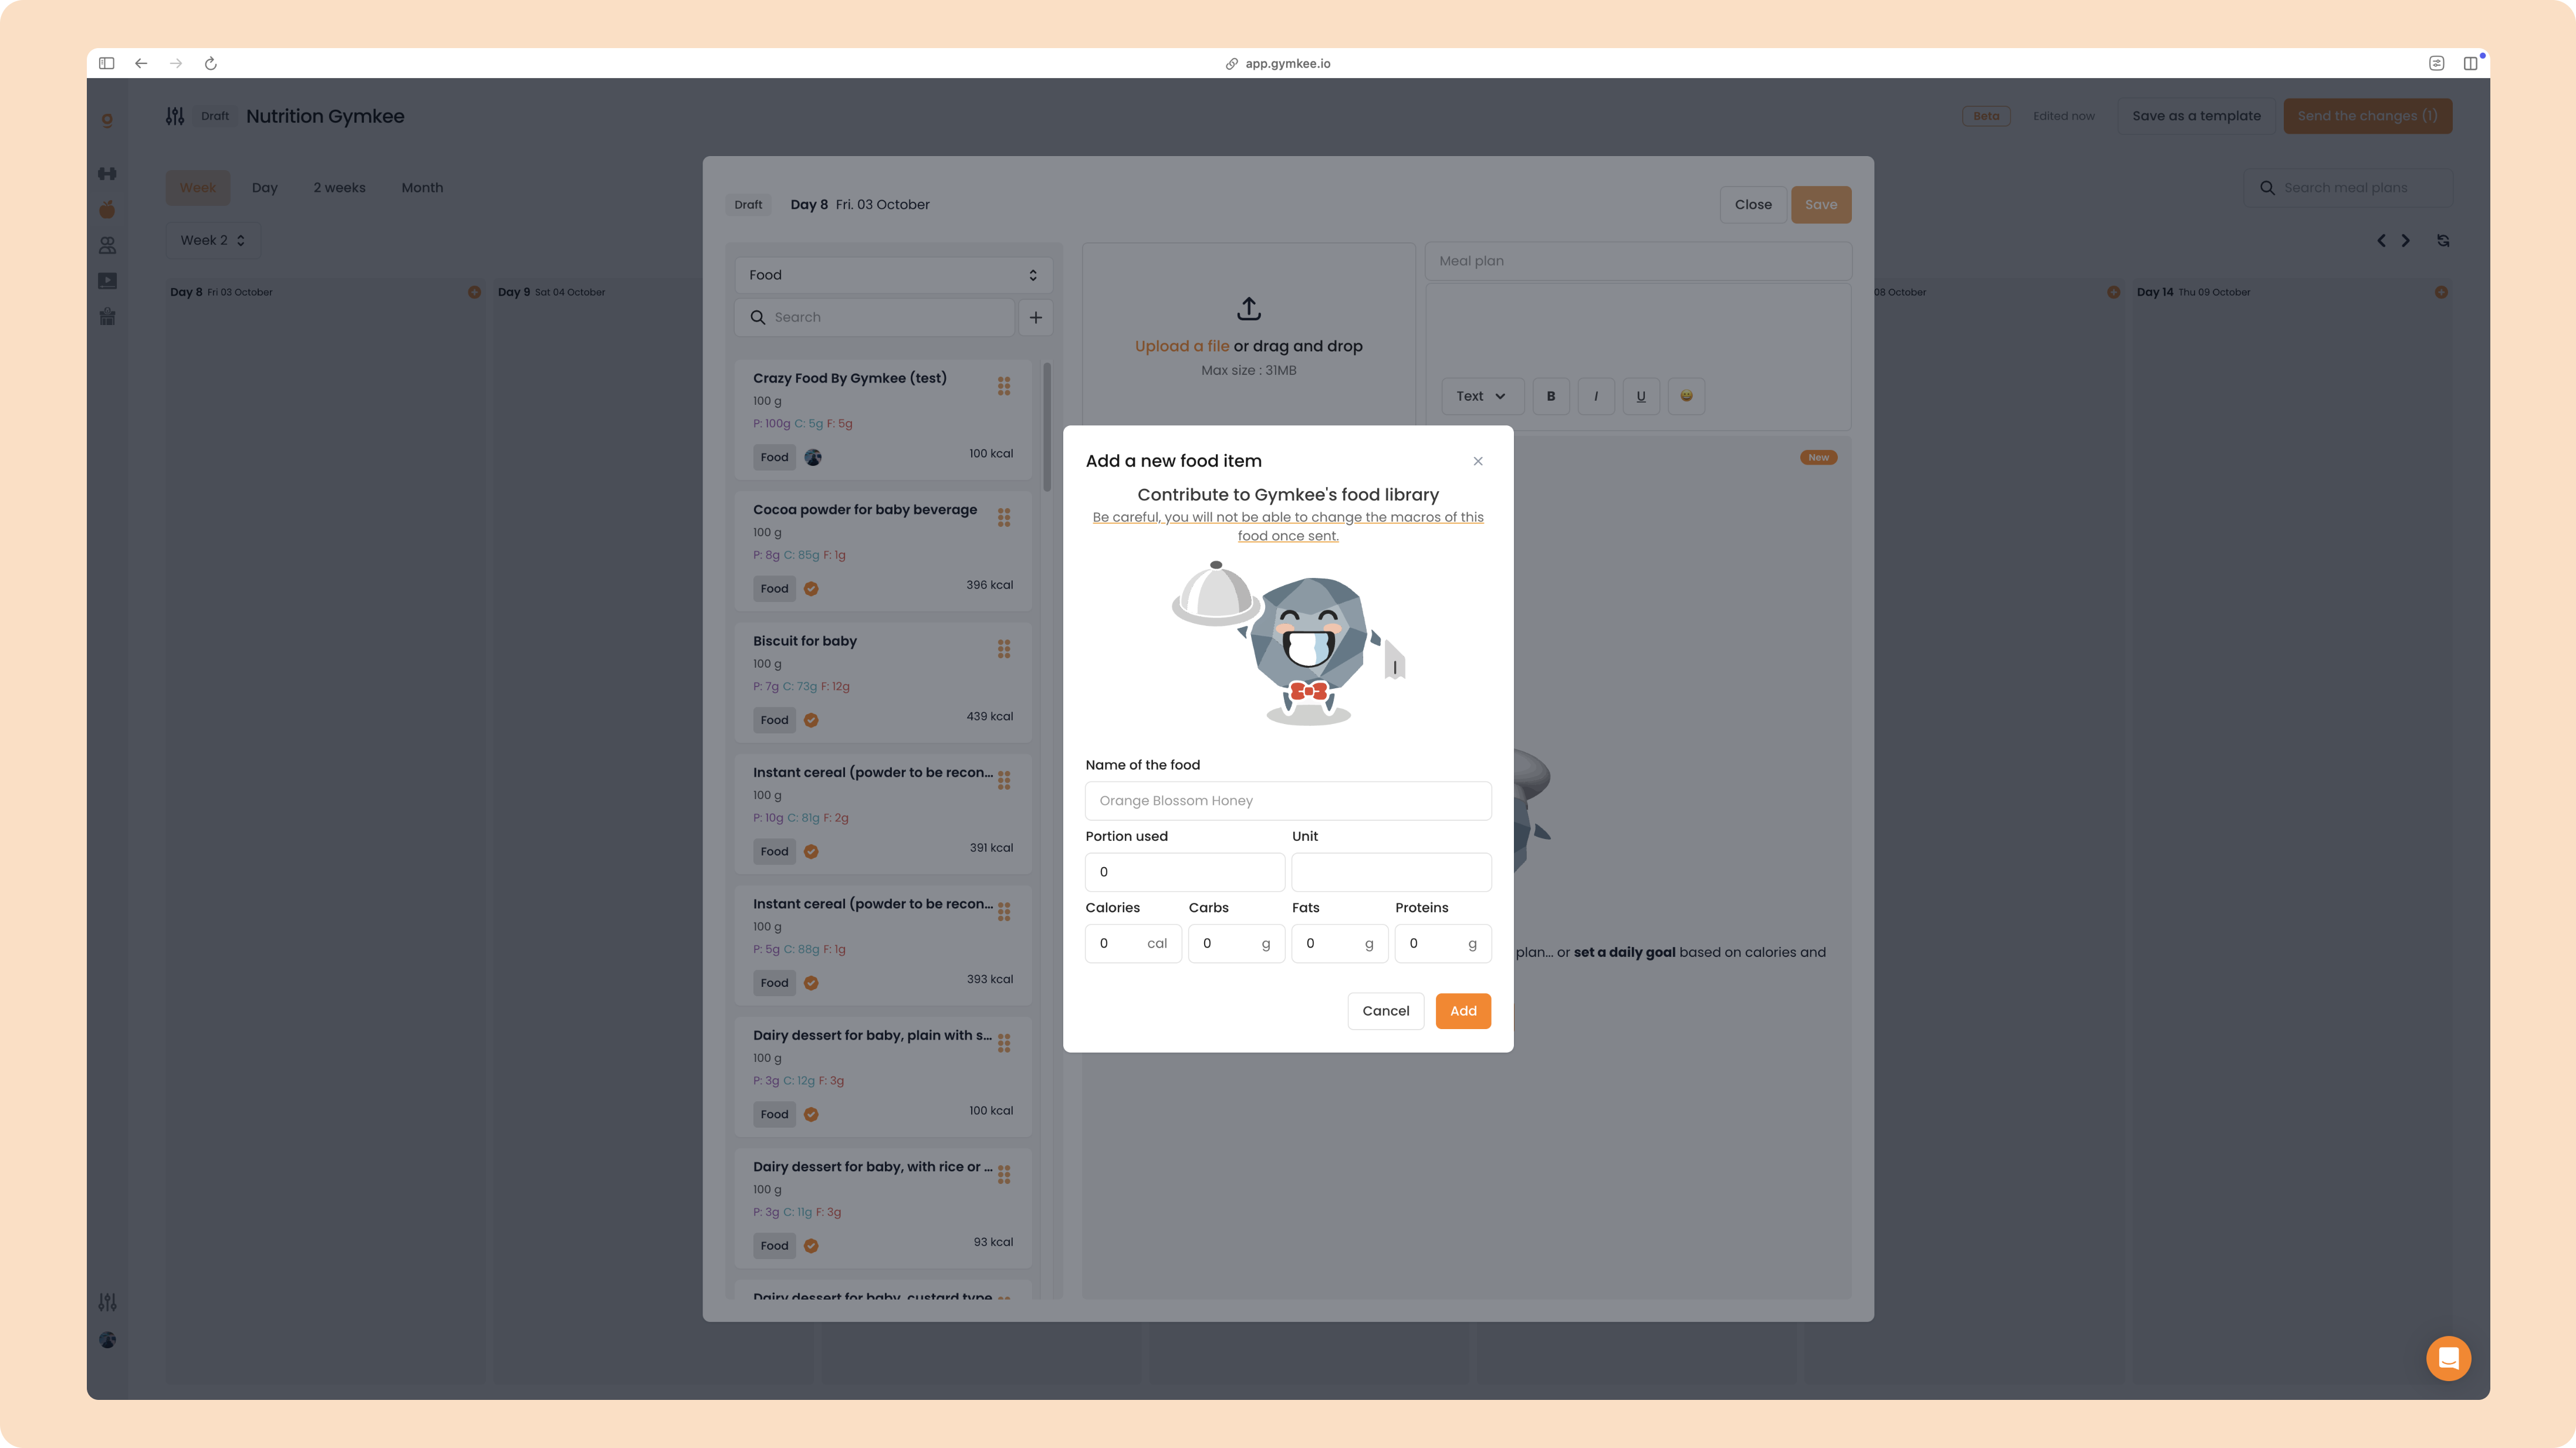The width and height of the screenshot is (2576, 1448).
Task: Add item to Day 14 column
Action: point(2441,292)
